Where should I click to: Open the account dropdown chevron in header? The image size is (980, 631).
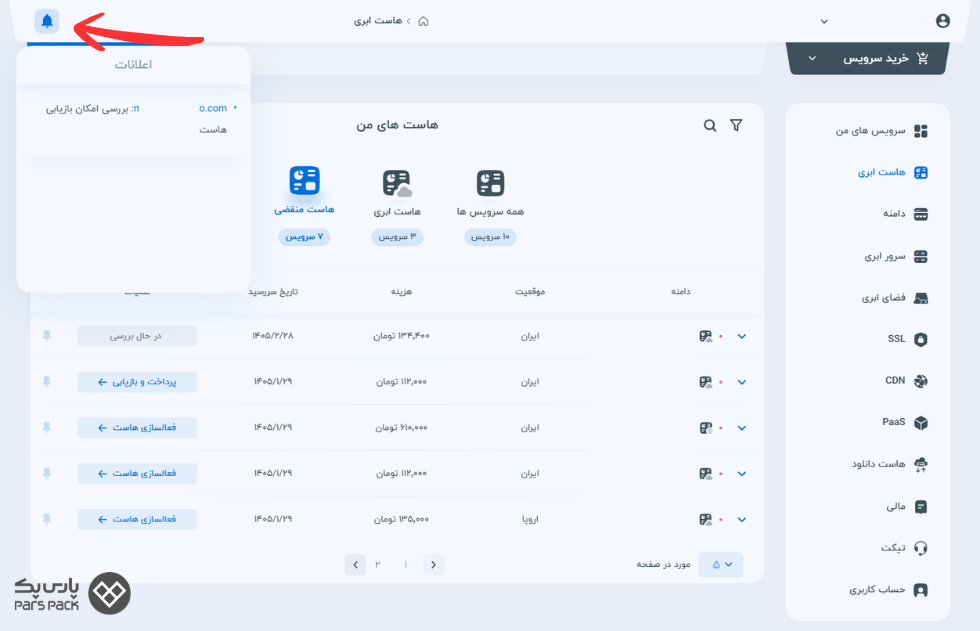(x=824, y=22)
